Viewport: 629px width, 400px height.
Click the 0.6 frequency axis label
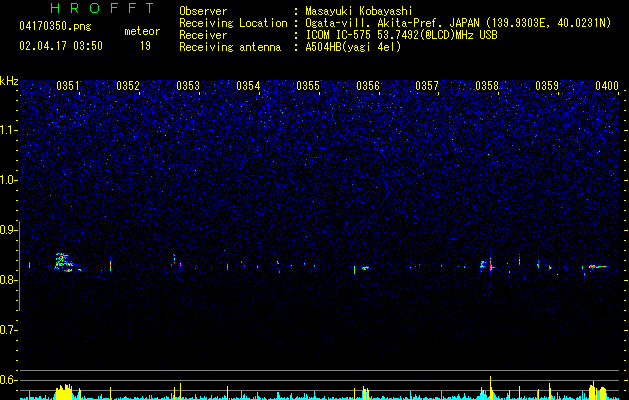pos(8,380)
